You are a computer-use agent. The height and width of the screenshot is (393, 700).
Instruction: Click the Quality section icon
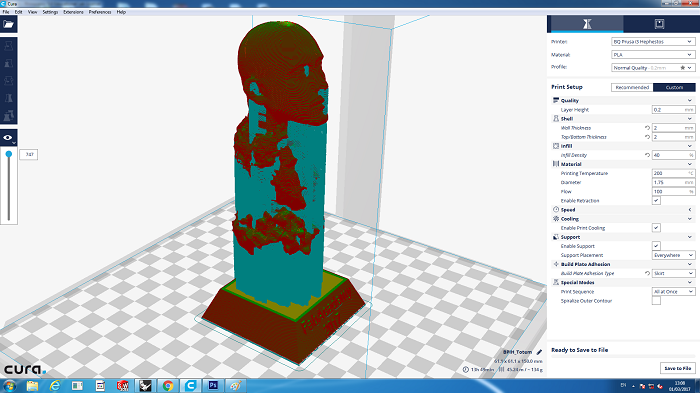coord(556,100)
